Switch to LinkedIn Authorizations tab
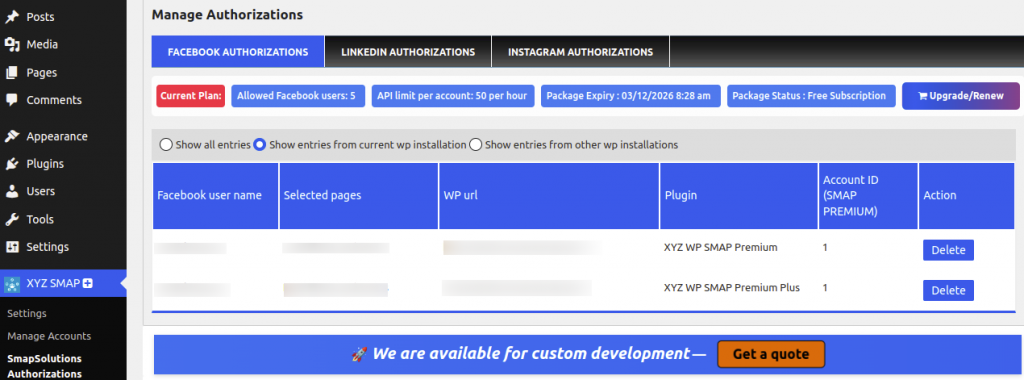Viewport: 1024px width, 380px height. [408, 52]
